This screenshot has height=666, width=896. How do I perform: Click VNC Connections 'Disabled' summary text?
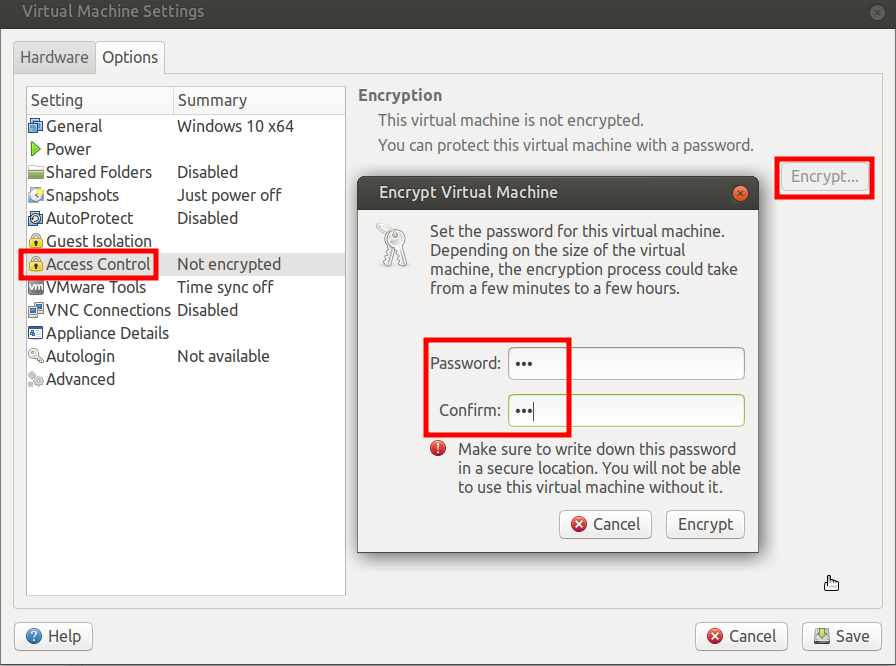tap(207, 310)
